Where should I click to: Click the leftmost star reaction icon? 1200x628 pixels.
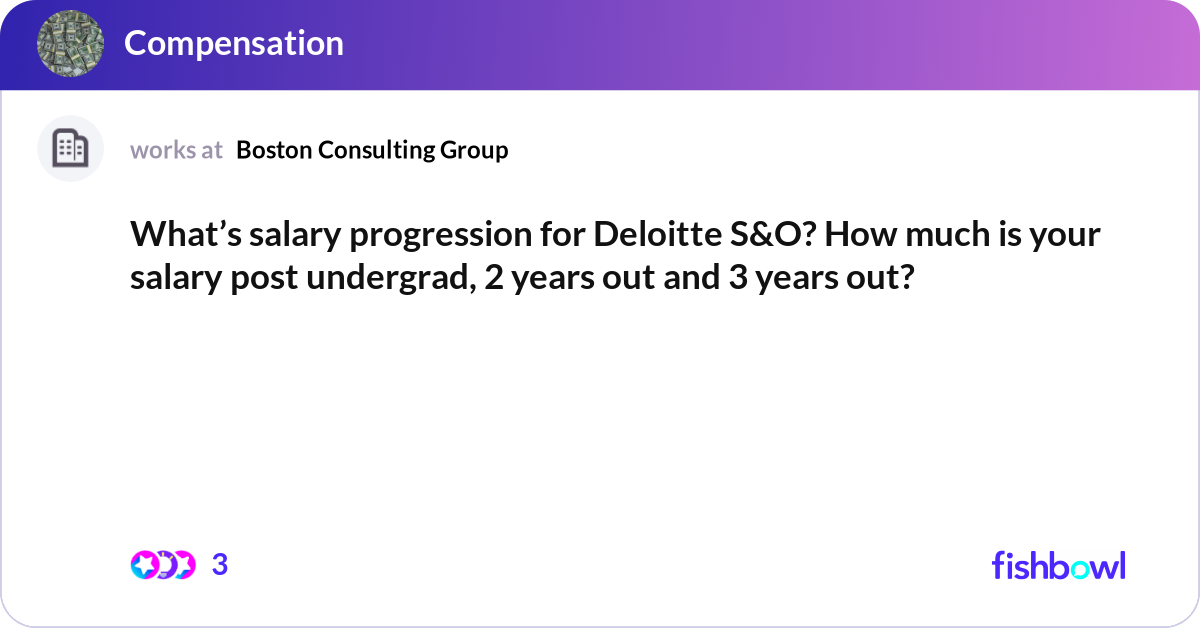(x=143, y=565)
